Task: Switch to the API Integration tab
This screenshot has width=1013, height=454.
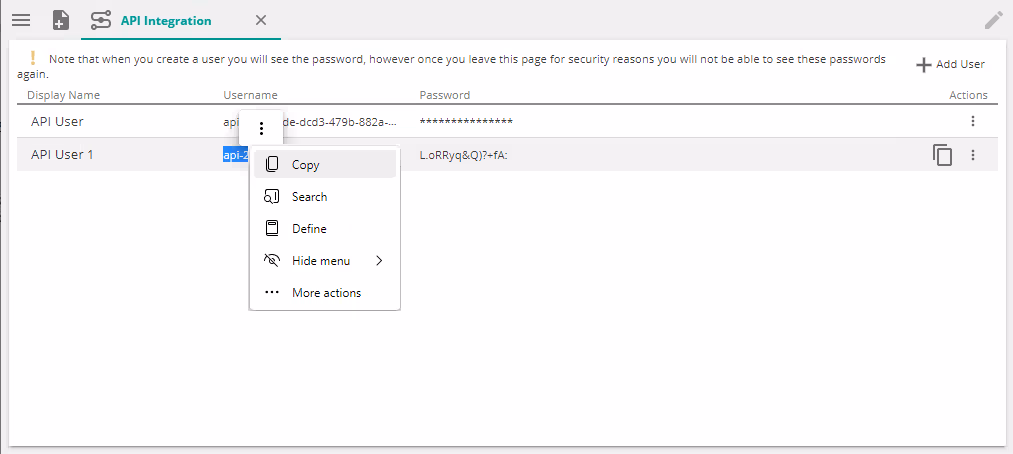Action: point(165,20)
